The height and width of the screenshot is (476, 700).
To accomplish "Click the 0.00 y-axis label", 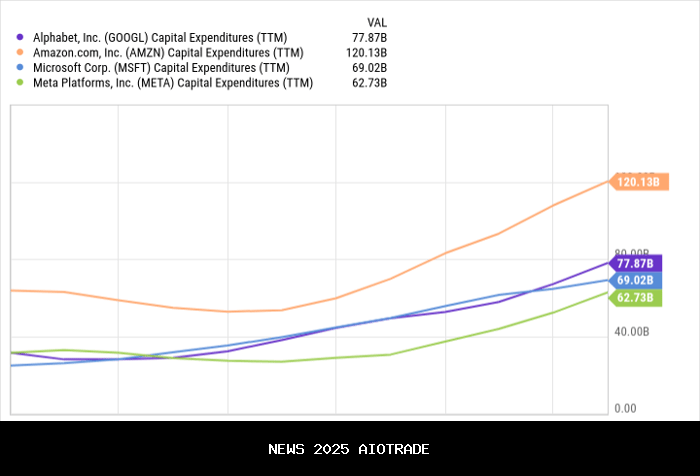I will 625,408.
